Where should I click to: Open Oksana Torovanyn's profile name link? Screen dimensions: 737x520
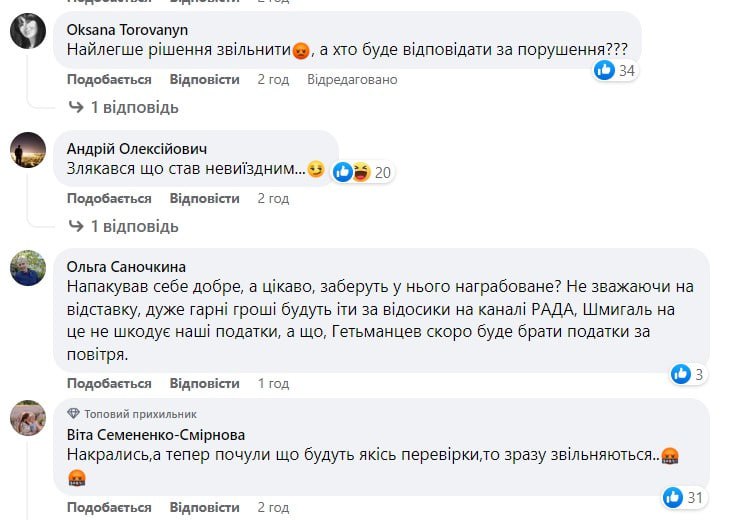point(125,29)
